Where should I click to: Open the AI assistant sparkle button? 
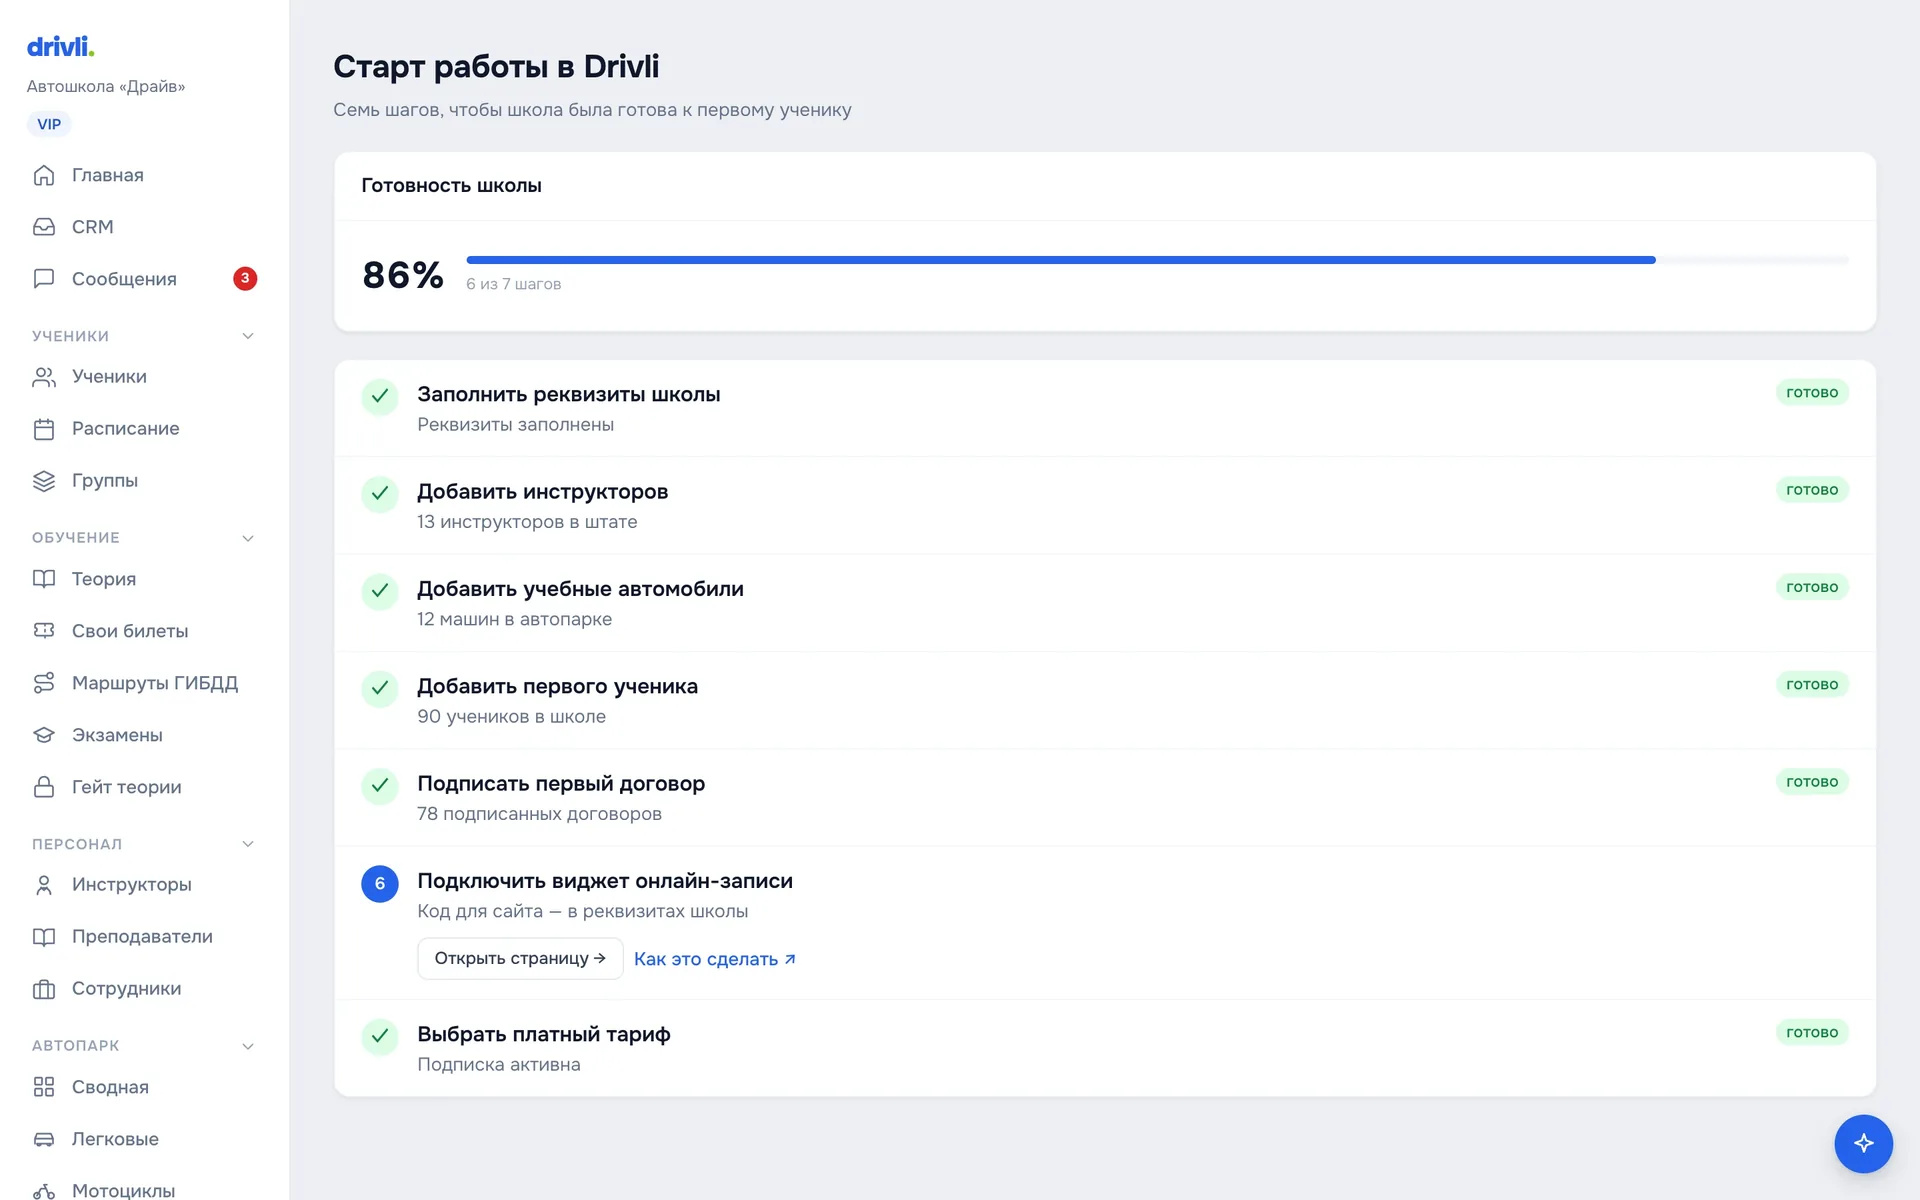pyautogui.click(x=1863, y=1143)
